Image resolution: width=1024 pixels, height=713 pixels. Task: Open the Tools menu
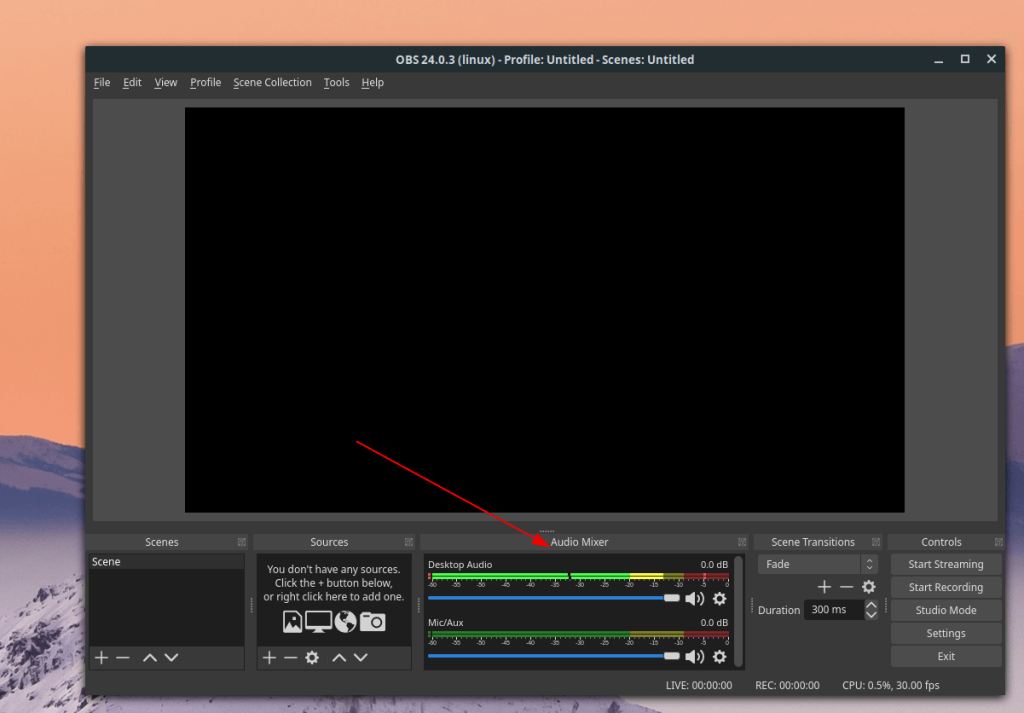point(336,82)
